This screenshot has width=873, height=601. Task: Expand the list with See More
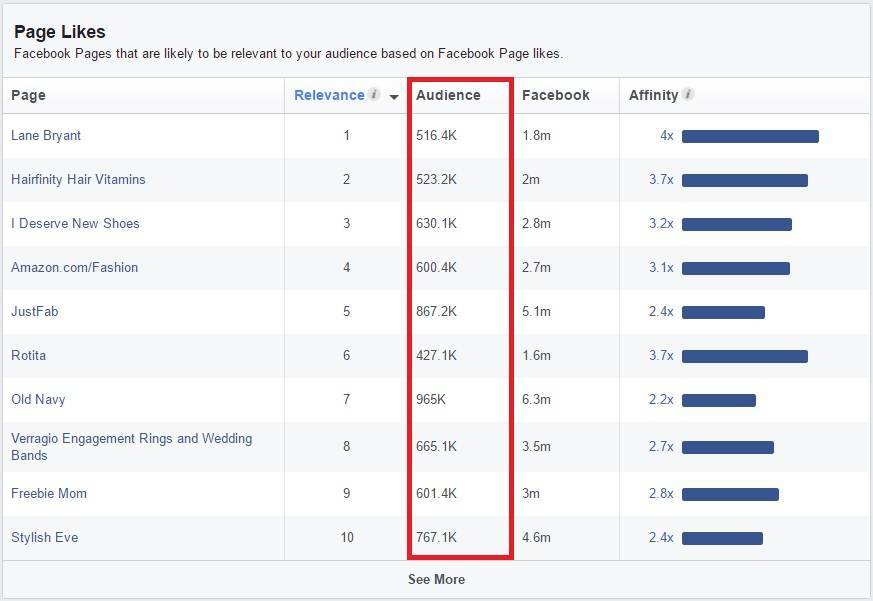click(436, 579)
